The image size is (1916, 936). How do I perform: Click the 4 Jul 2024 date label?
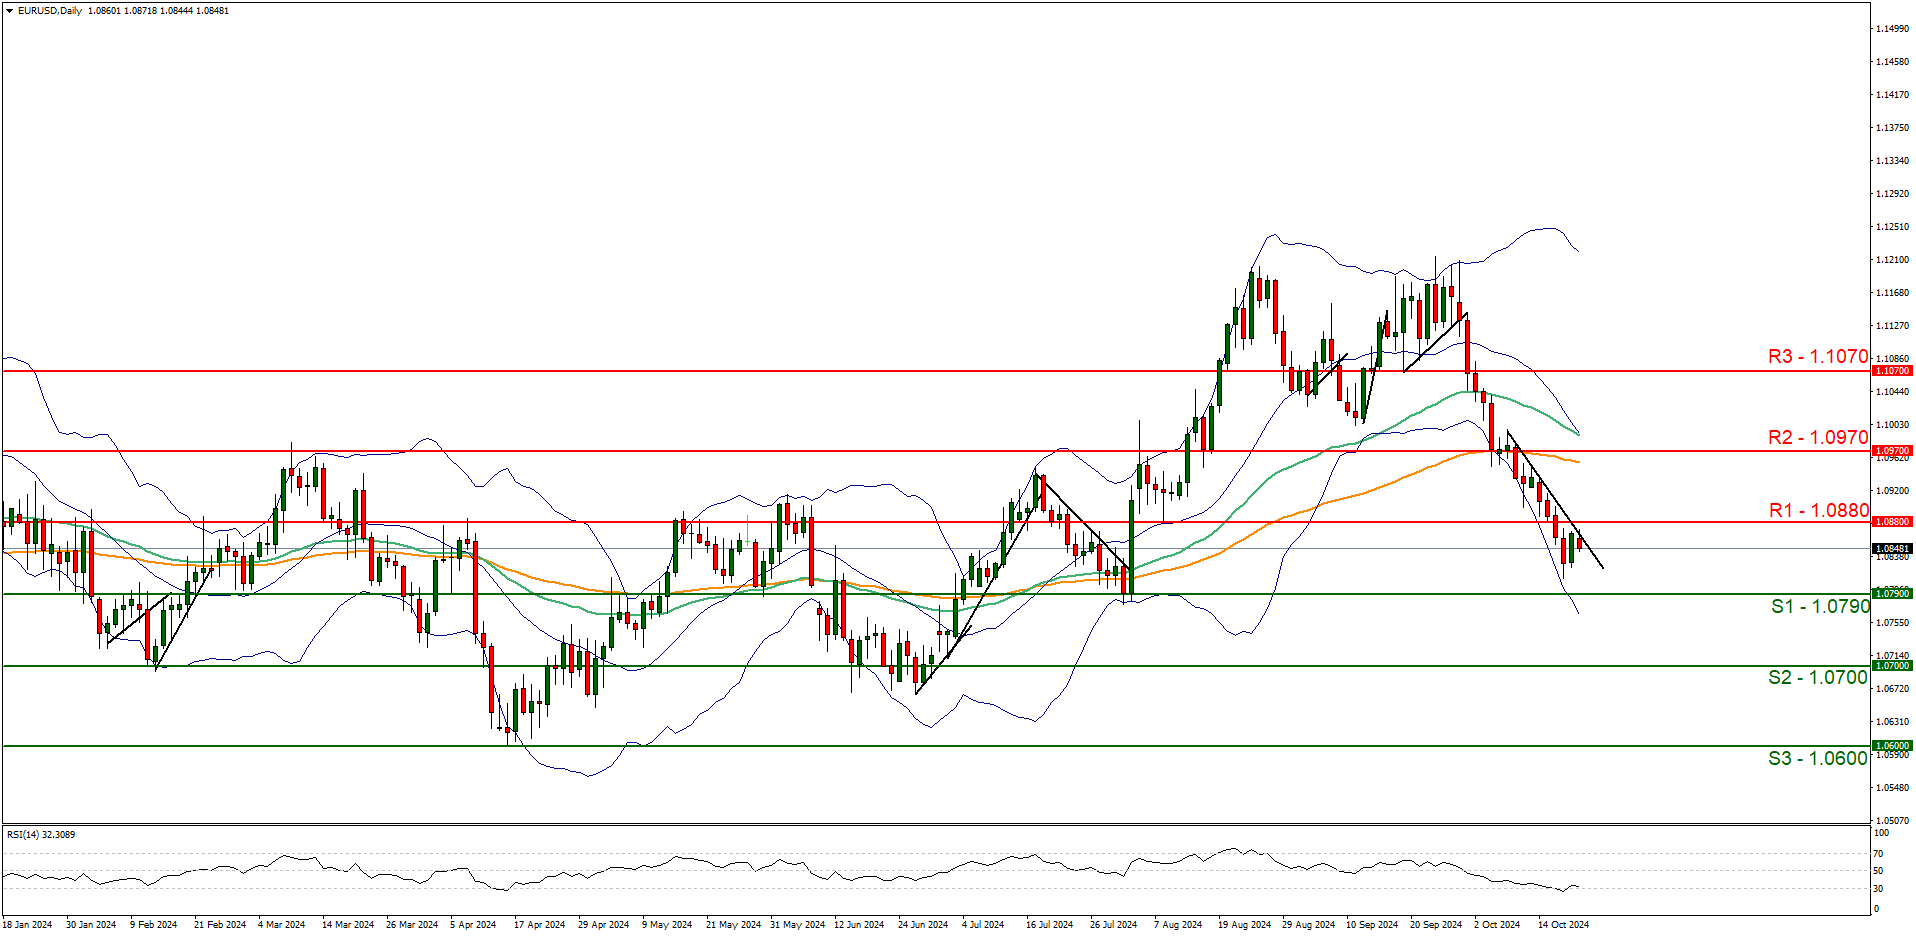(x=983, y=925)
